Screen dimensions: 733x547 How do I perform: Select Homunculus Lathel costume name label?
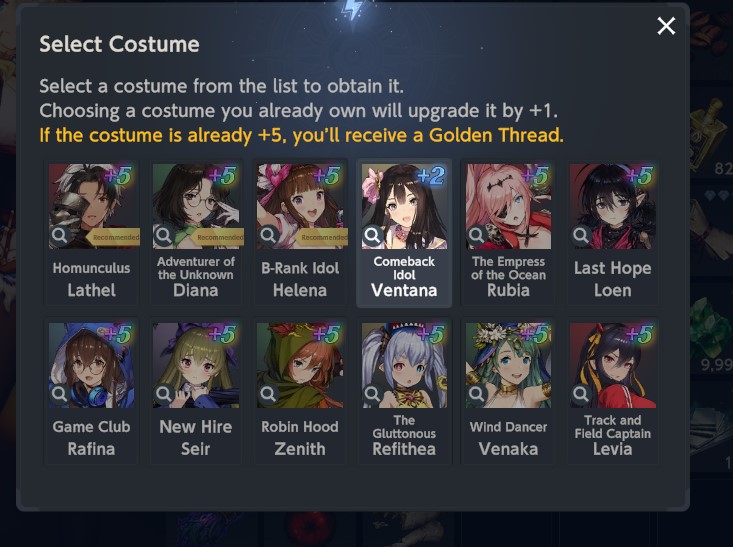[x=92, y=279]
